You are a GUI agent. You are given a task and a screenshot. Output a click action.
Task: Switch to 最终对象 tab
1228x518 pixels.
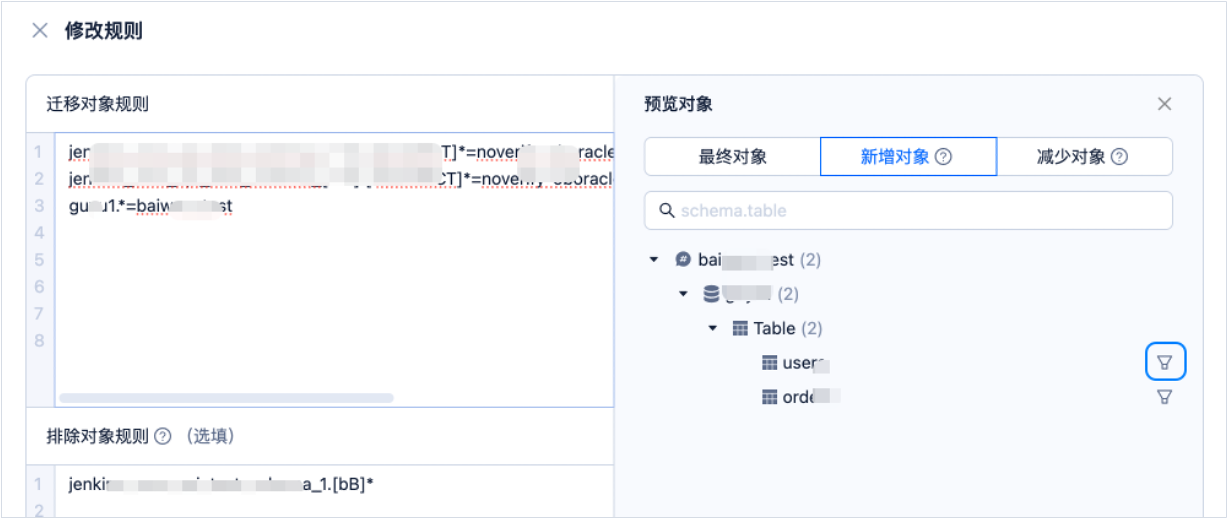(732, 157)
